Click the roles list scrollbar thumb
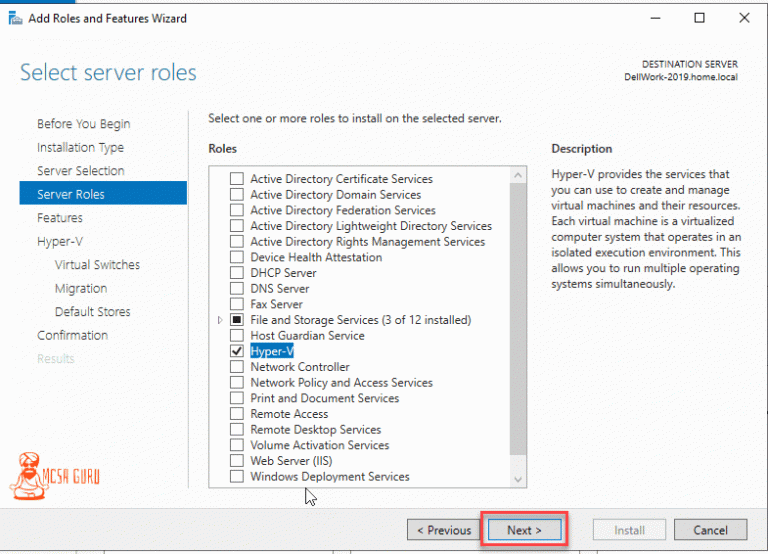 [518, 319]
